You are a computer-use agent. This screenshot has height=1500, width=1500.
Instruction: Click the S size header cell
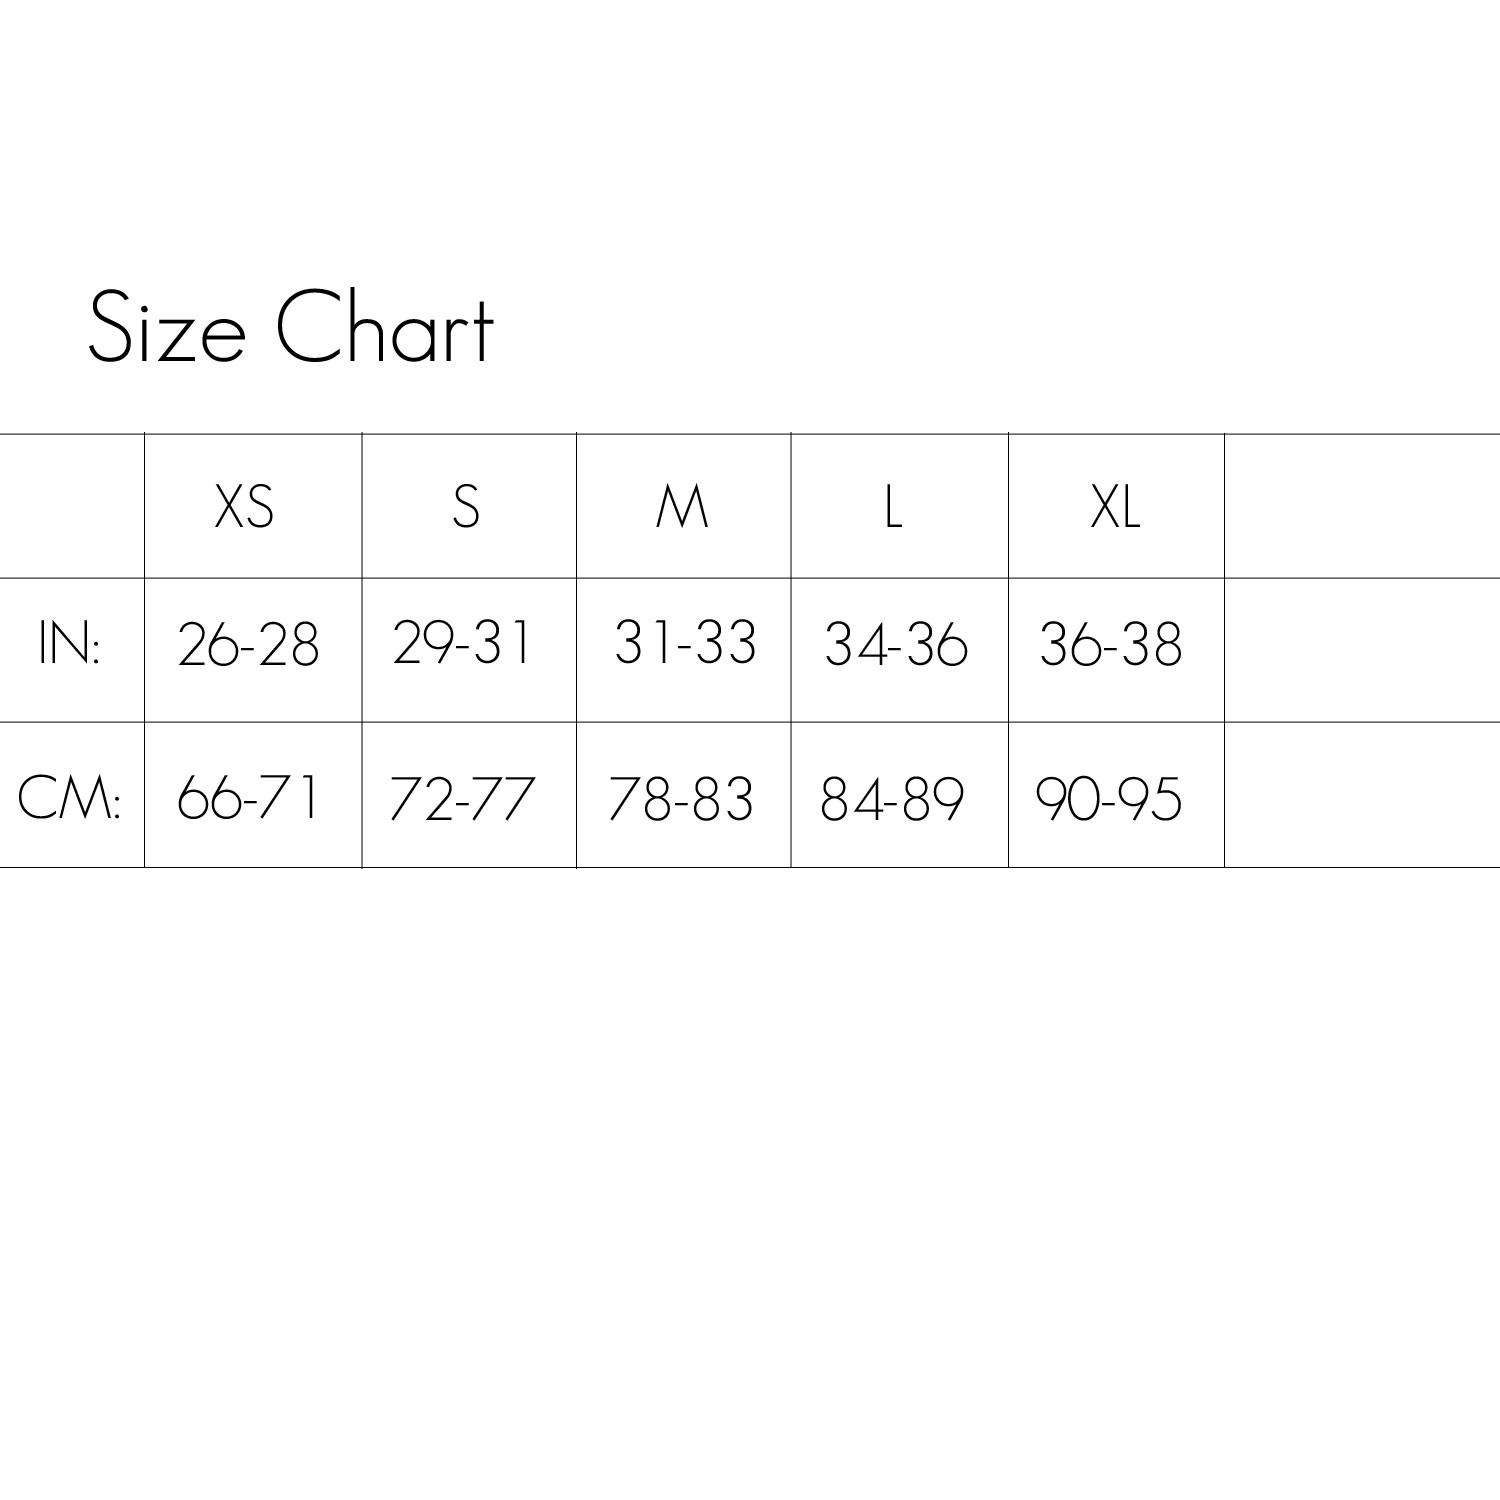pos(466,506)
